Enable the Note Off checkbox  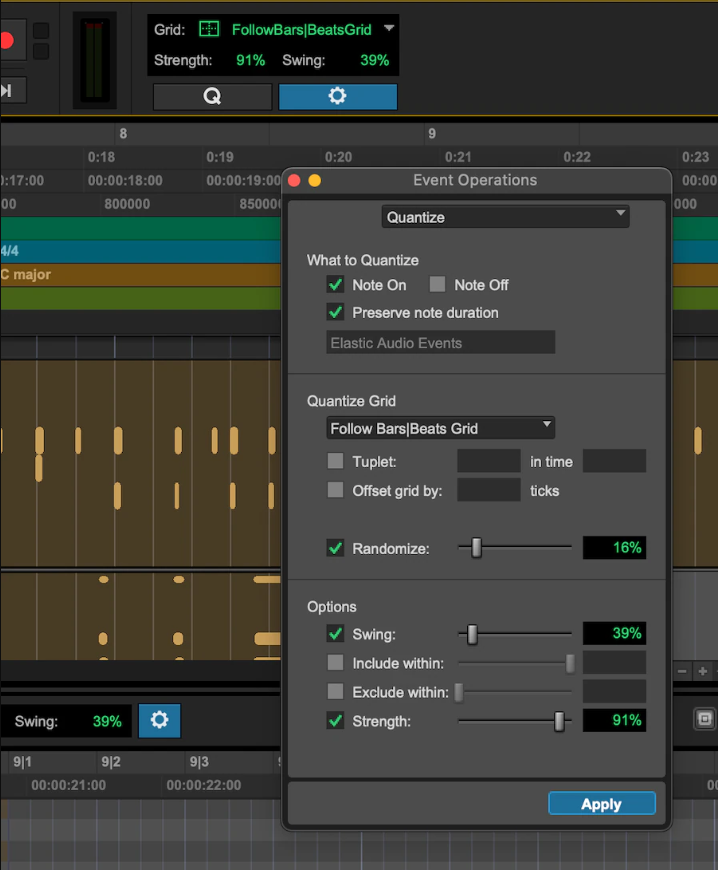coord(437,285)
